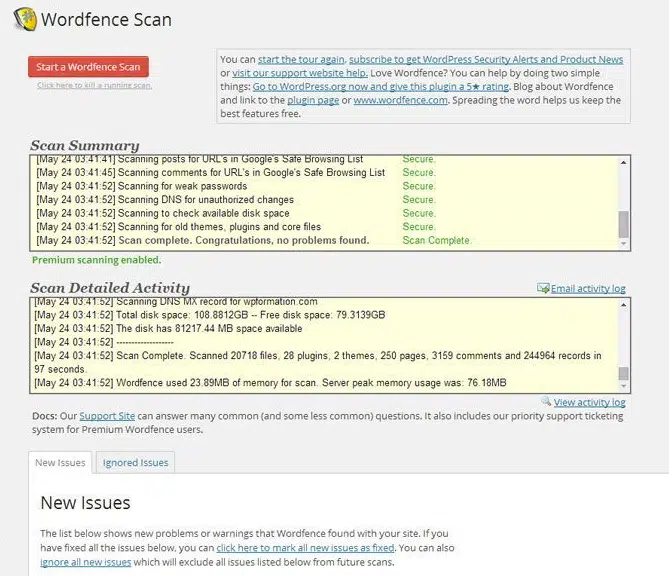Viewport: 669px width, 576px height.
Task: Click the 'ignore all new issues' link
Action: pyautogui.click(x=86, y=562)
